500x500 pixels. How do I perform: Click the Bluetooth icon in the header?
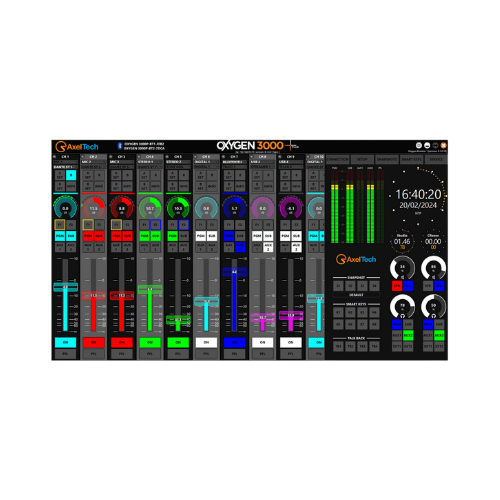click(x=120, y=146)
